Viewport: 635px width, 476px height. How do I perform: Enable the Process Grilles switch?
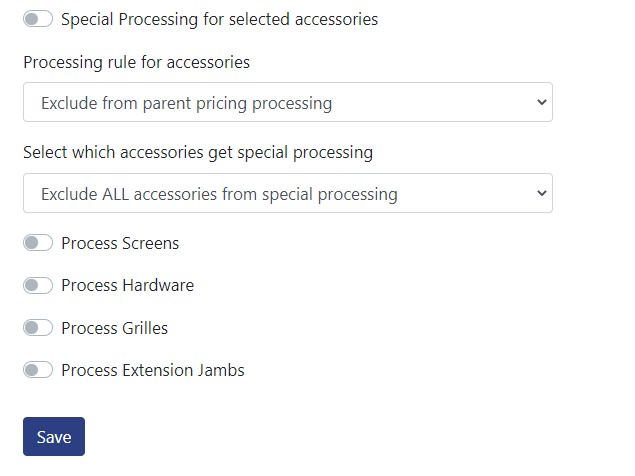(x=38, y=328)
